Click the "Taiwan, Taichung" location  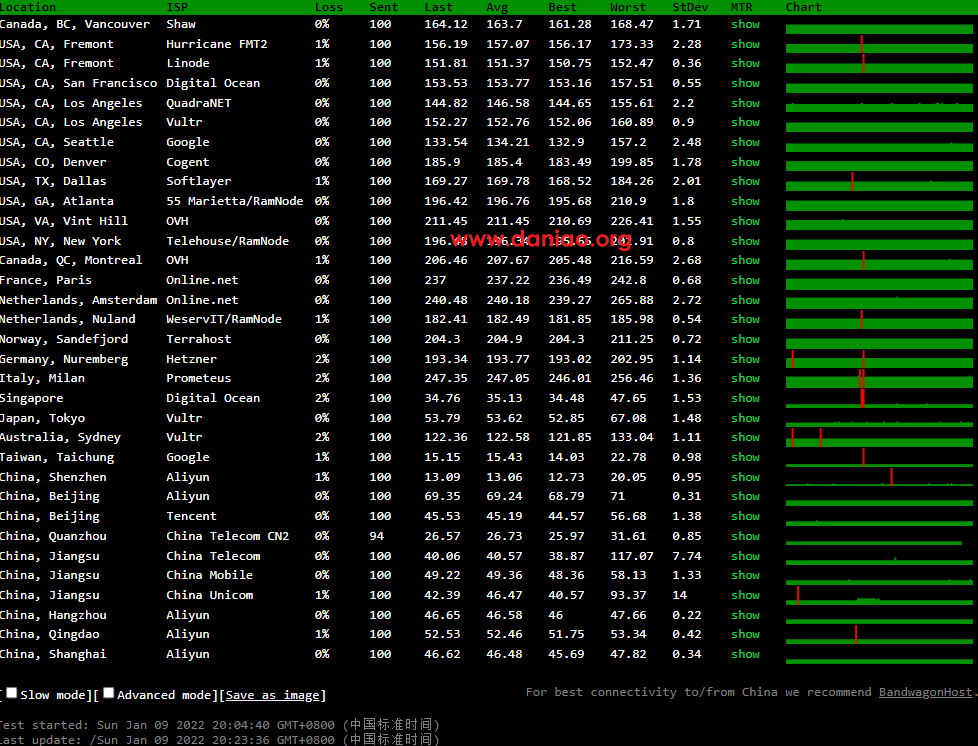point(57,457)
